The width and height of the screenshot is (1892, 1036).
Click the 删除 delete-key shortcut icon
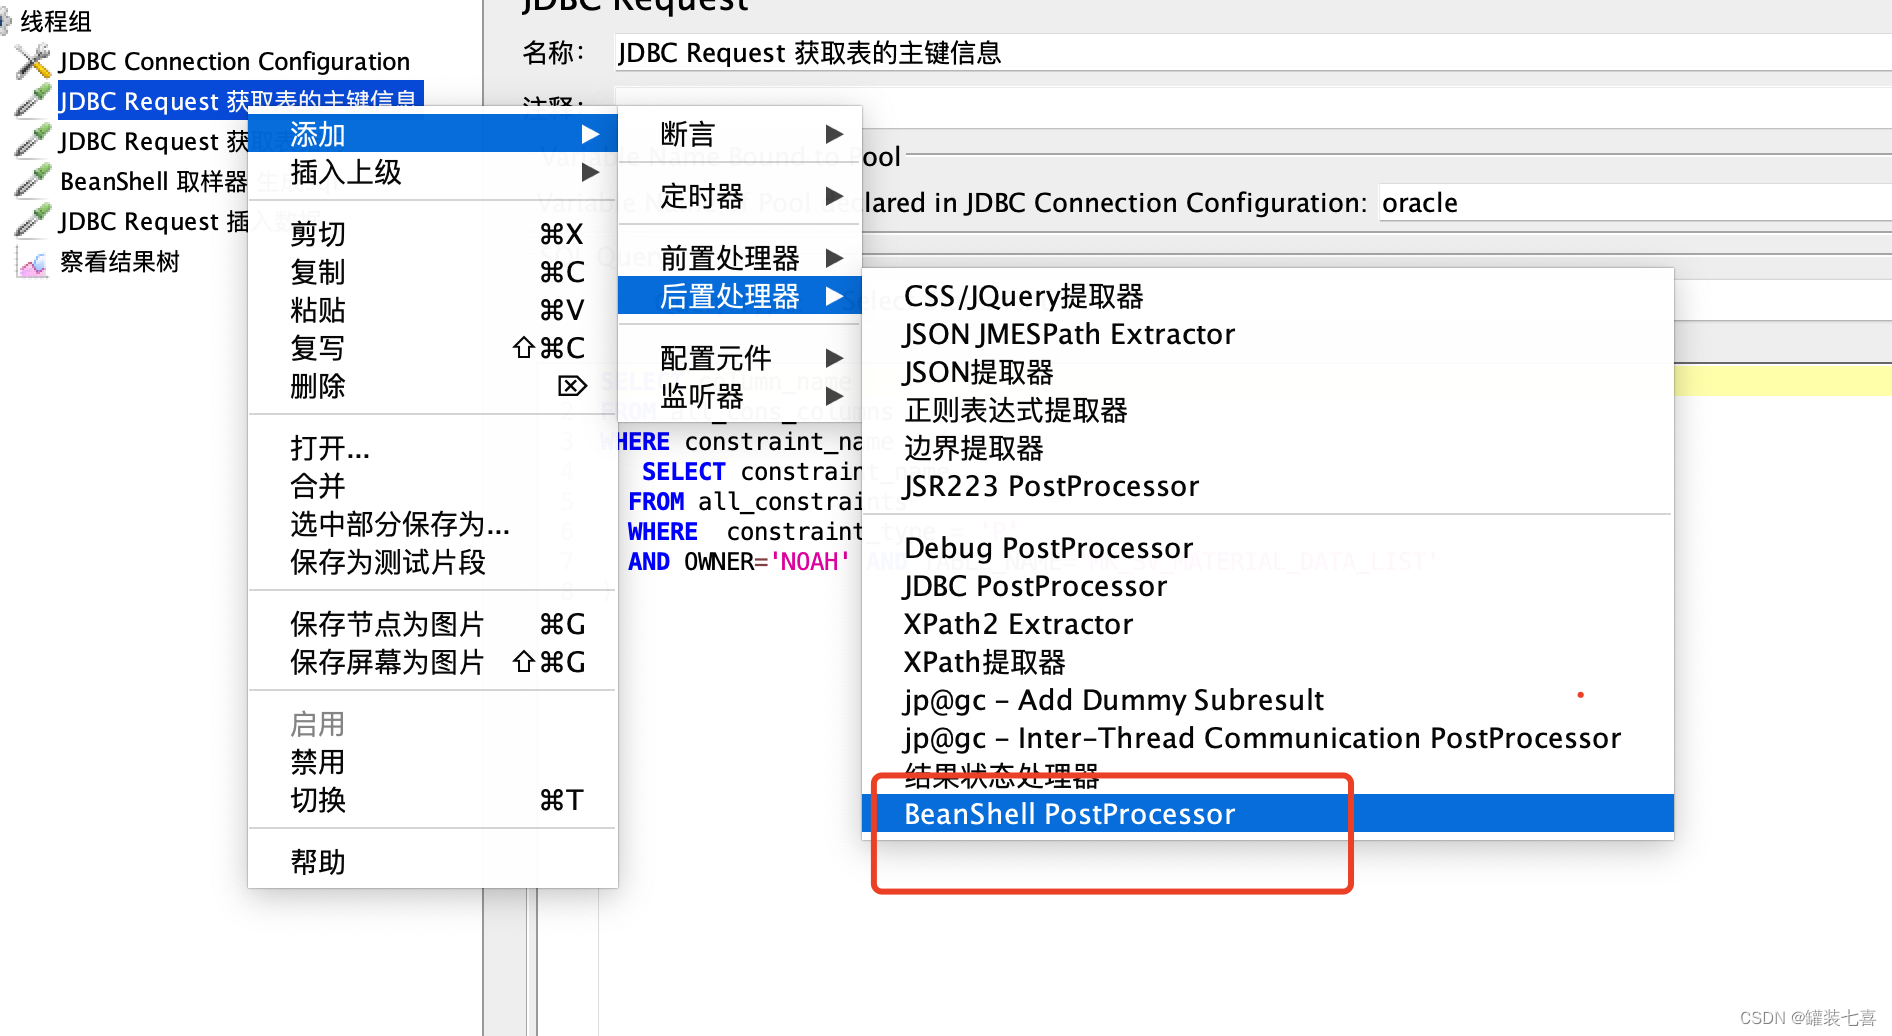[571, 386]
